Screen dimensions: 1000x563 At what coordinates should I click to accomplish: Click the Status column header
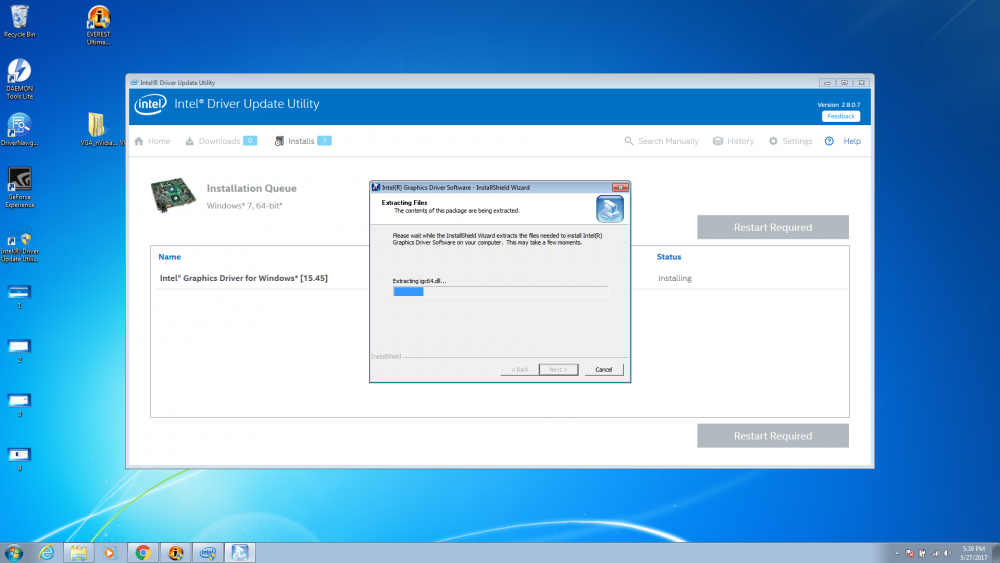[669, 256]
